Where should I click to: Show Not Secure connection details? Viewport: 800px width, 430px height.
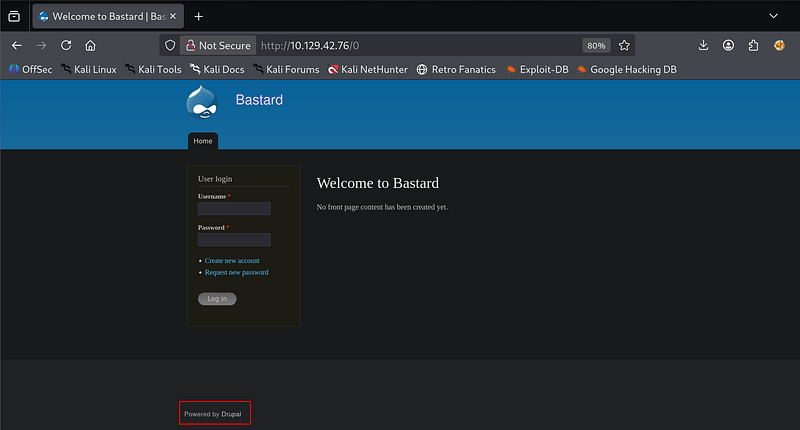[x=217, y=45]
